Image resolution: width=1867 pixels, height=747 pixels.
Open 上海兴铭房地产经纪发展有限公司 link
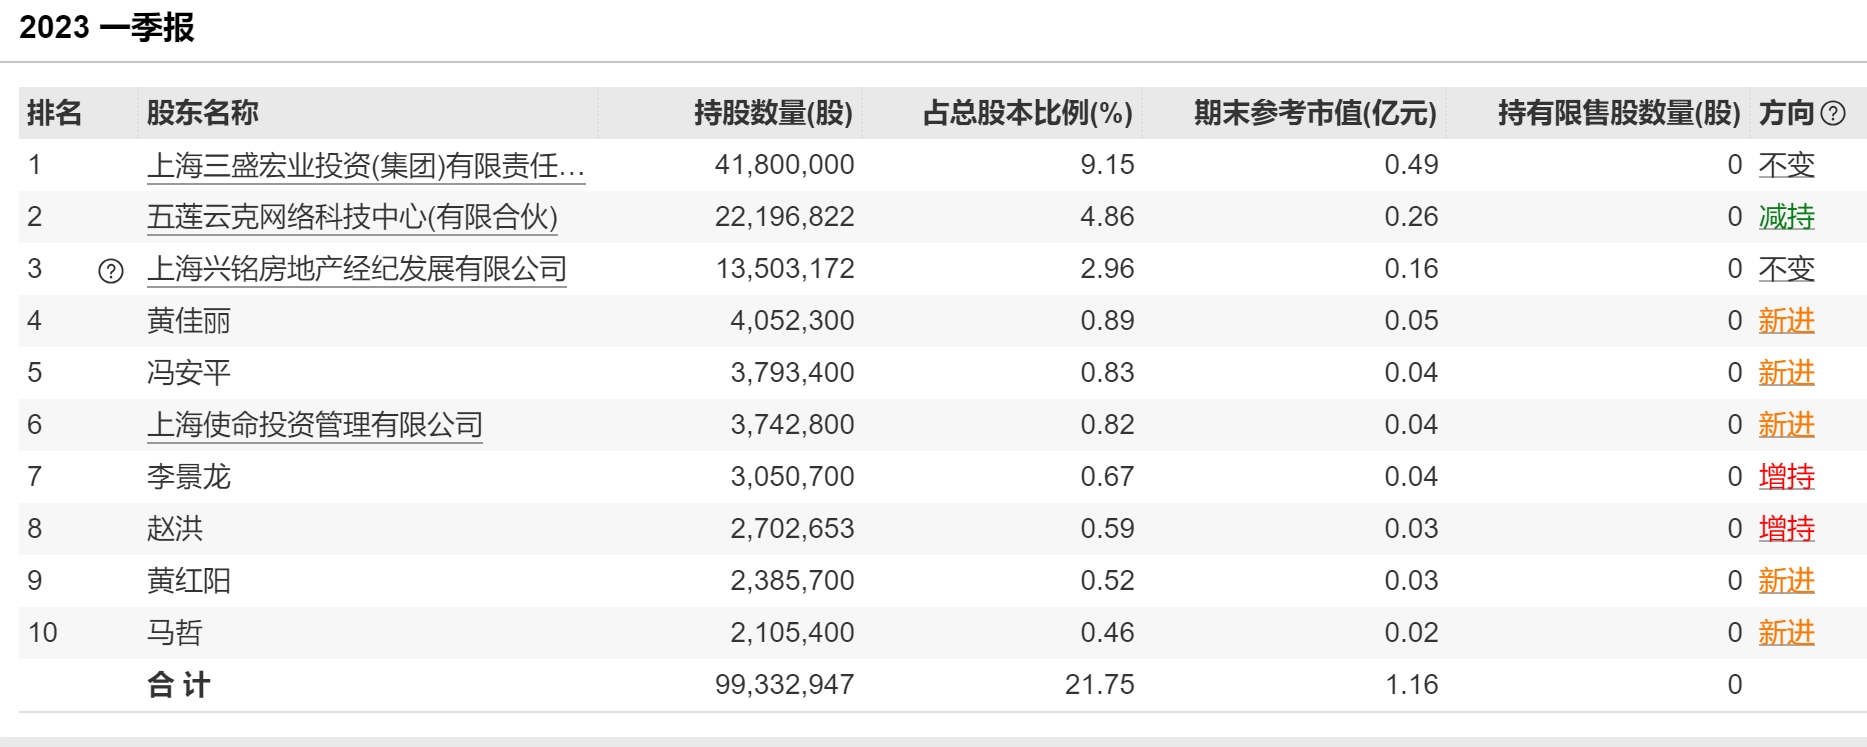pos(356,269)
